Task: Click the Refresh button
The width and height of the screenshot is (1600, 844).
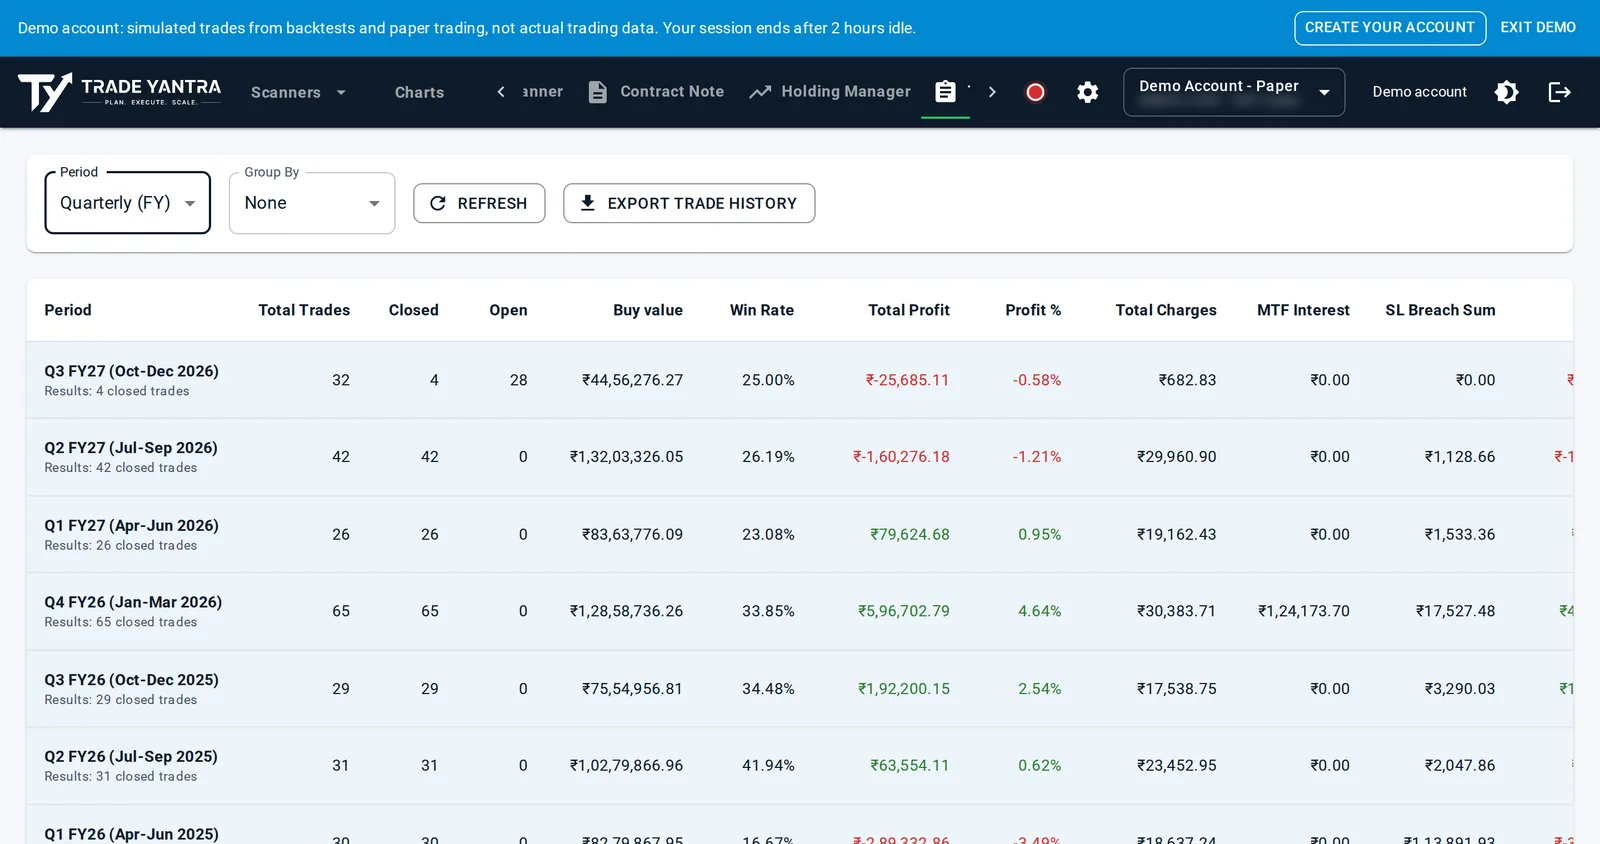Action: (479, 203)
